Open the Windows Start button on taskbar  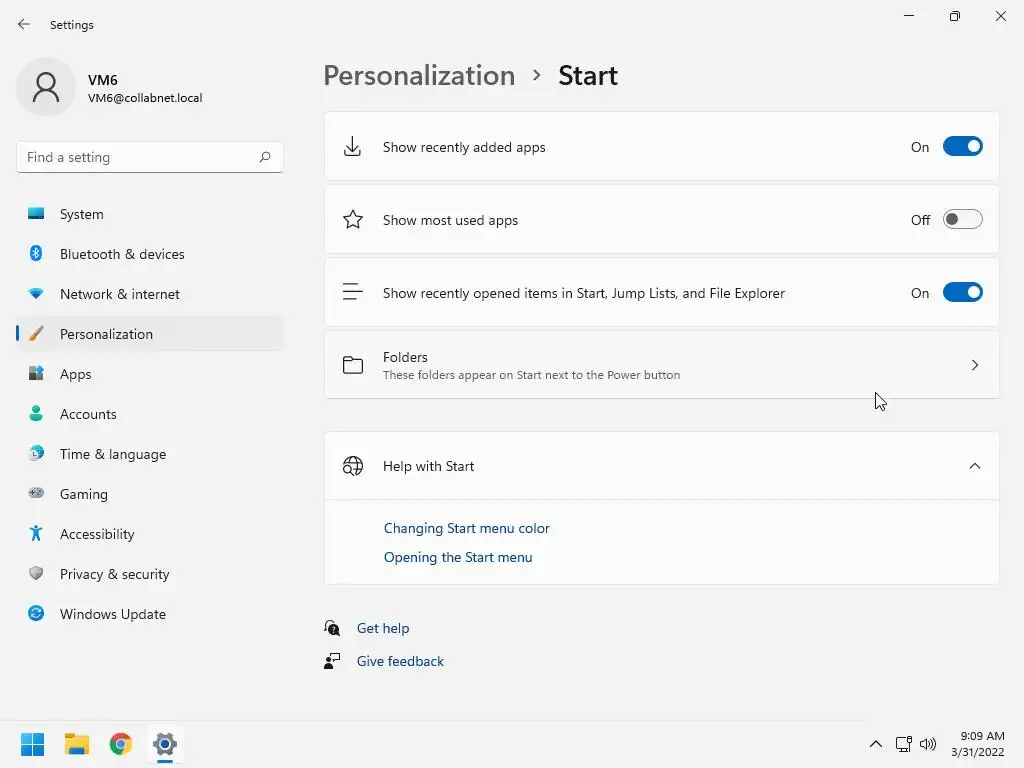click(x=33, y=744)
